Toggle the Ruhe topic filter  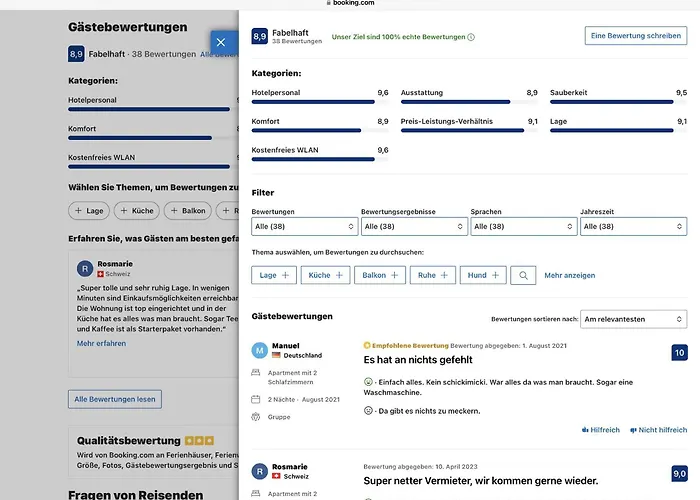point(433,275)
